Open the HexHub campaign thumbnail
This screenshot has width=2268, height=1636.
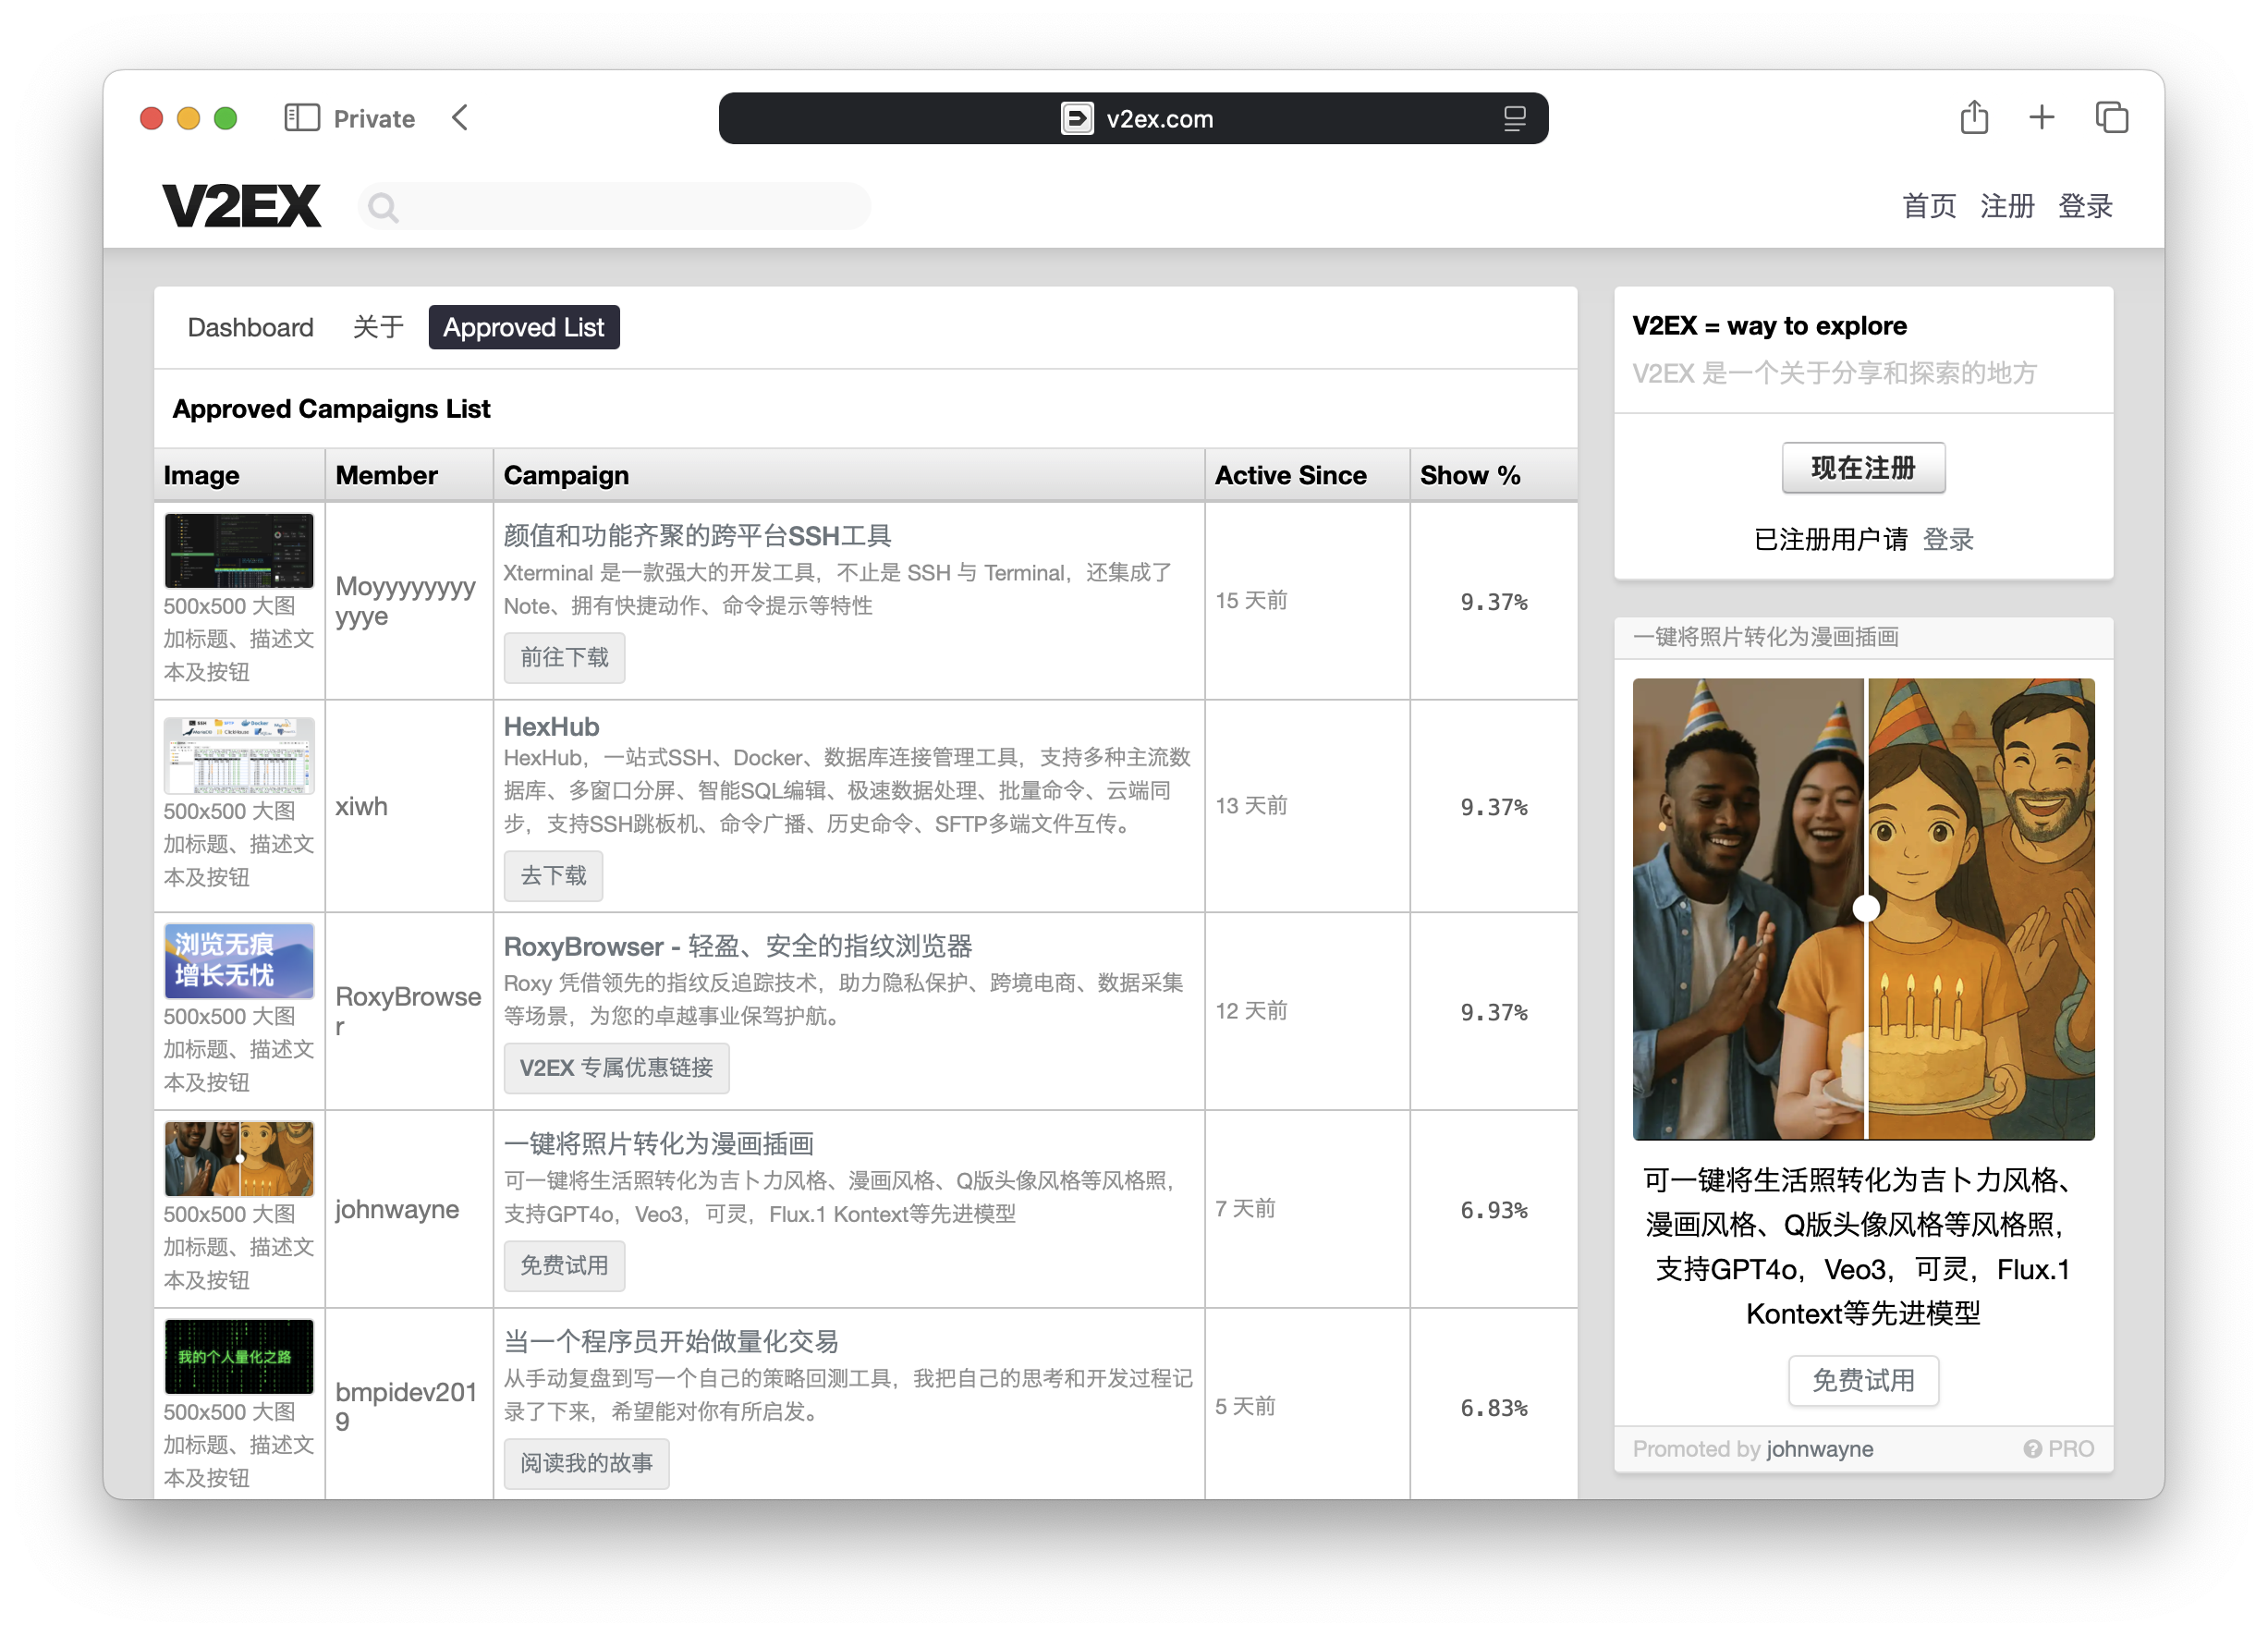[x=238, y=755]
